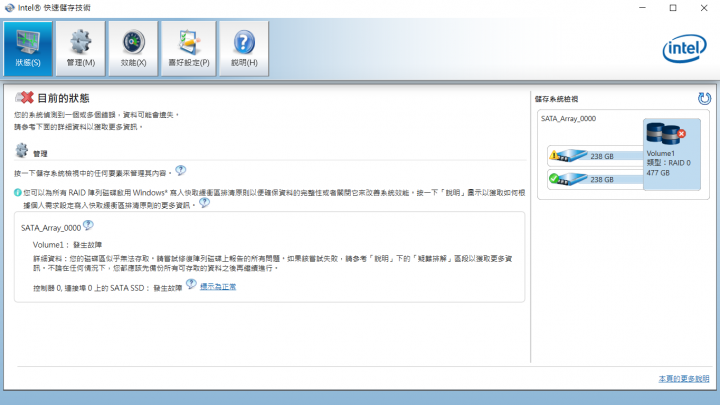Click the 標示為正常 mark as normal link
Image resolution: width=720 pixels, height=405 pixels.
218,287
